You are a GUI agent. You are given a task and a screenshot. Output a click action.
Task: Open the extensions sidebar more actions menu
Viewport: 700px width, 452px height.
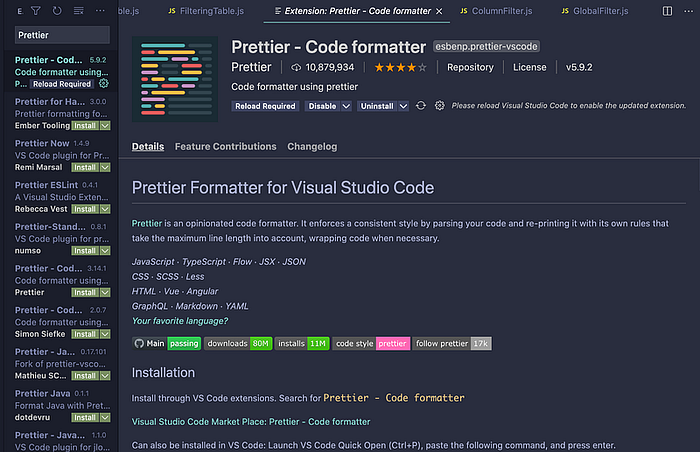(100, 10)
